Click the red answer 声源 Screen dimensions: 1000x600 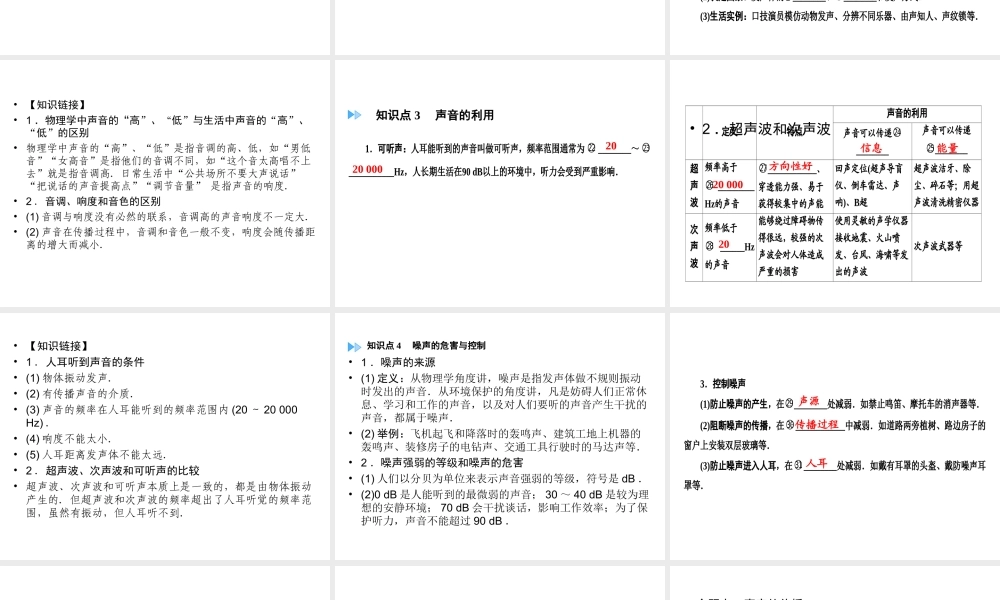809,401
